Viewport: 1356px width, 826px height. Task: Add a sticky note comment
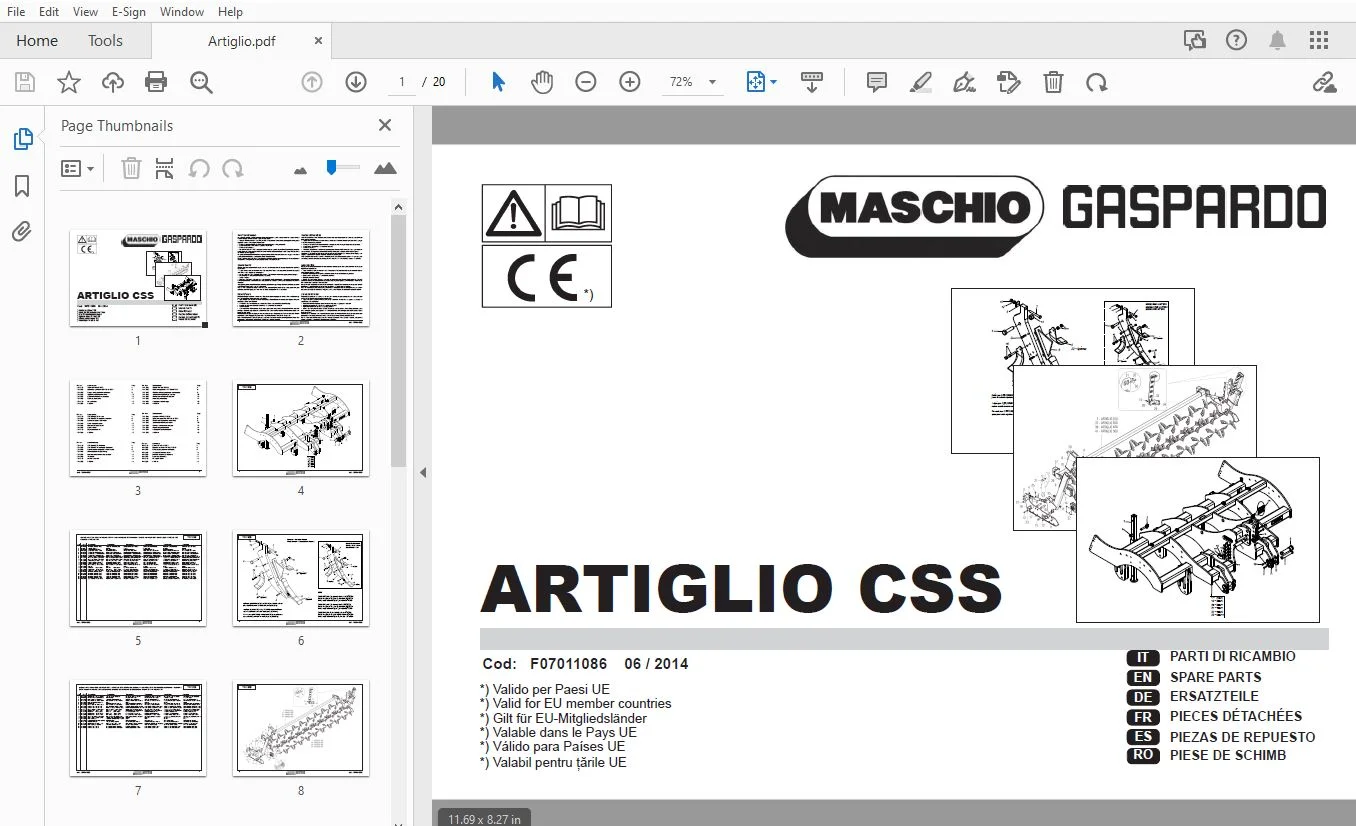point(877,82)
